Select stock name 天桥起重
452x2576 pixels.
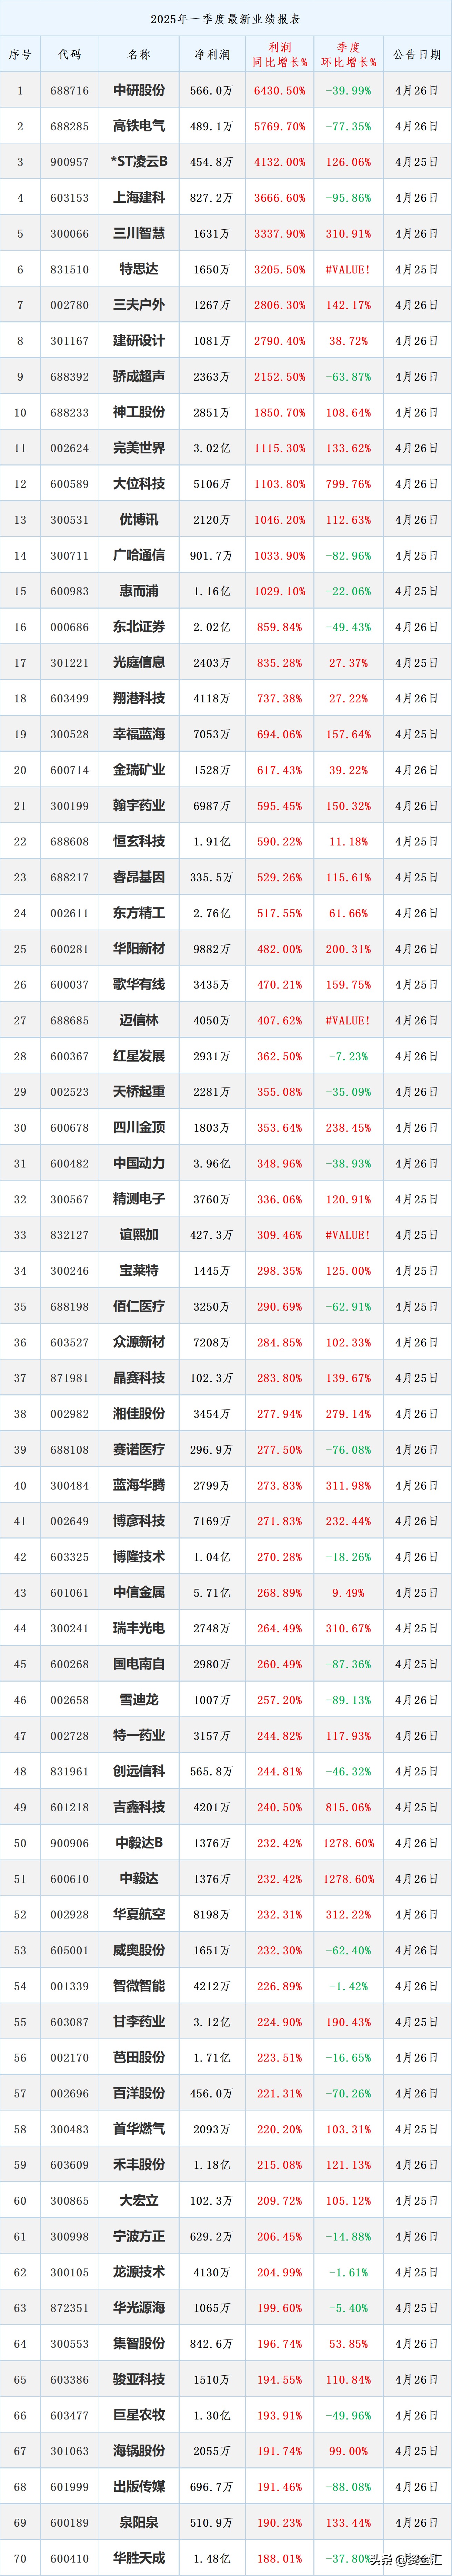pyautogui.click(x=139, y=1092)
